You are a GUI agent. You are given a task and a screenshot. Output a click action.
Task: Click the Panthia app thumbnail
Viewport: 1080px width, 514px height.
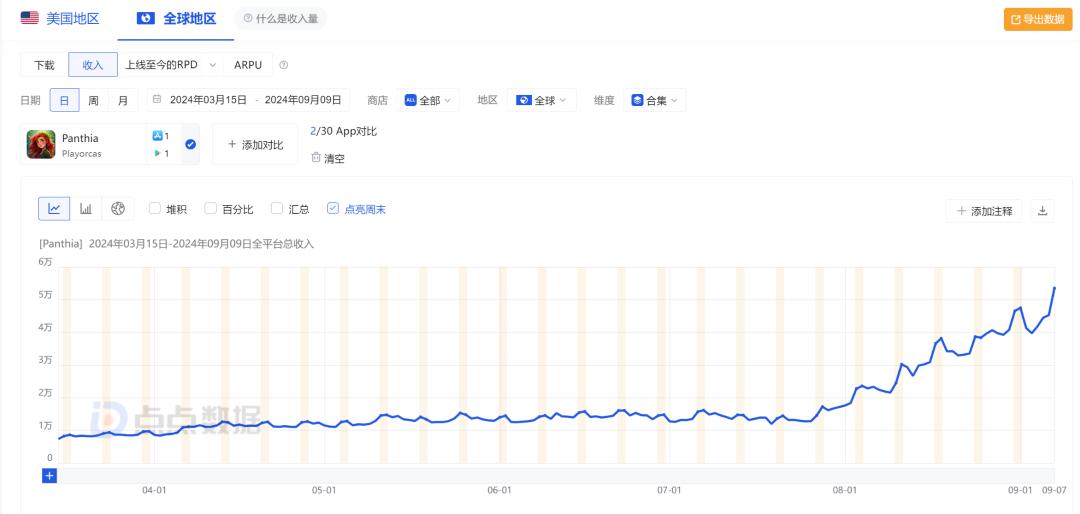(x=41, y=145)
